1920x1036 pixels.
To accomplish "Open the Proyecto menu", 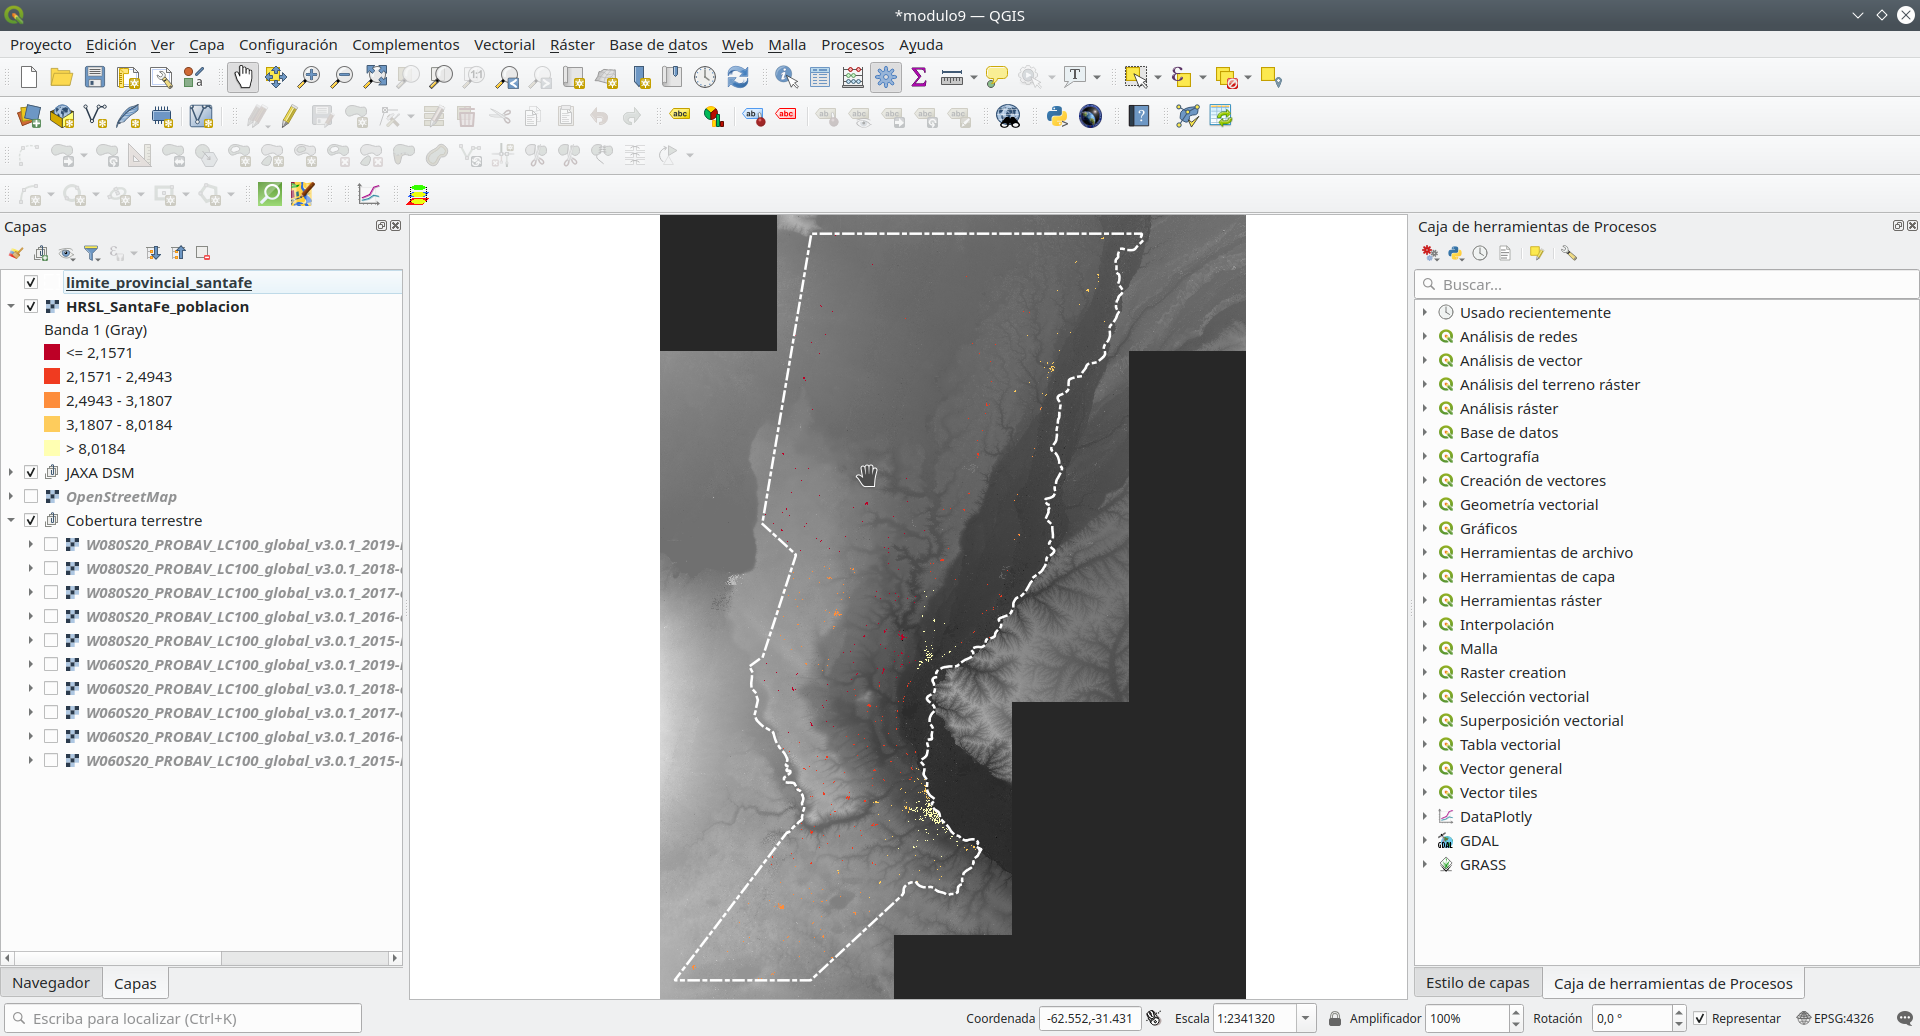I will 41,44.
